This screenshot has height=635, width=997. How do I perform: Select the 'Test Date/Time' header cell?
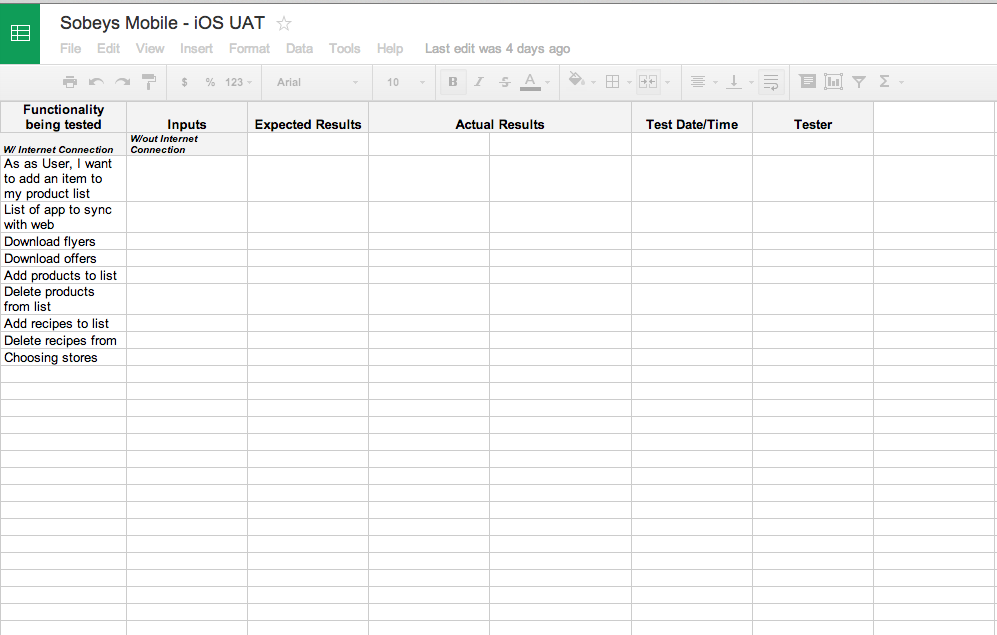pyautogui.click(x=692, y=117)
